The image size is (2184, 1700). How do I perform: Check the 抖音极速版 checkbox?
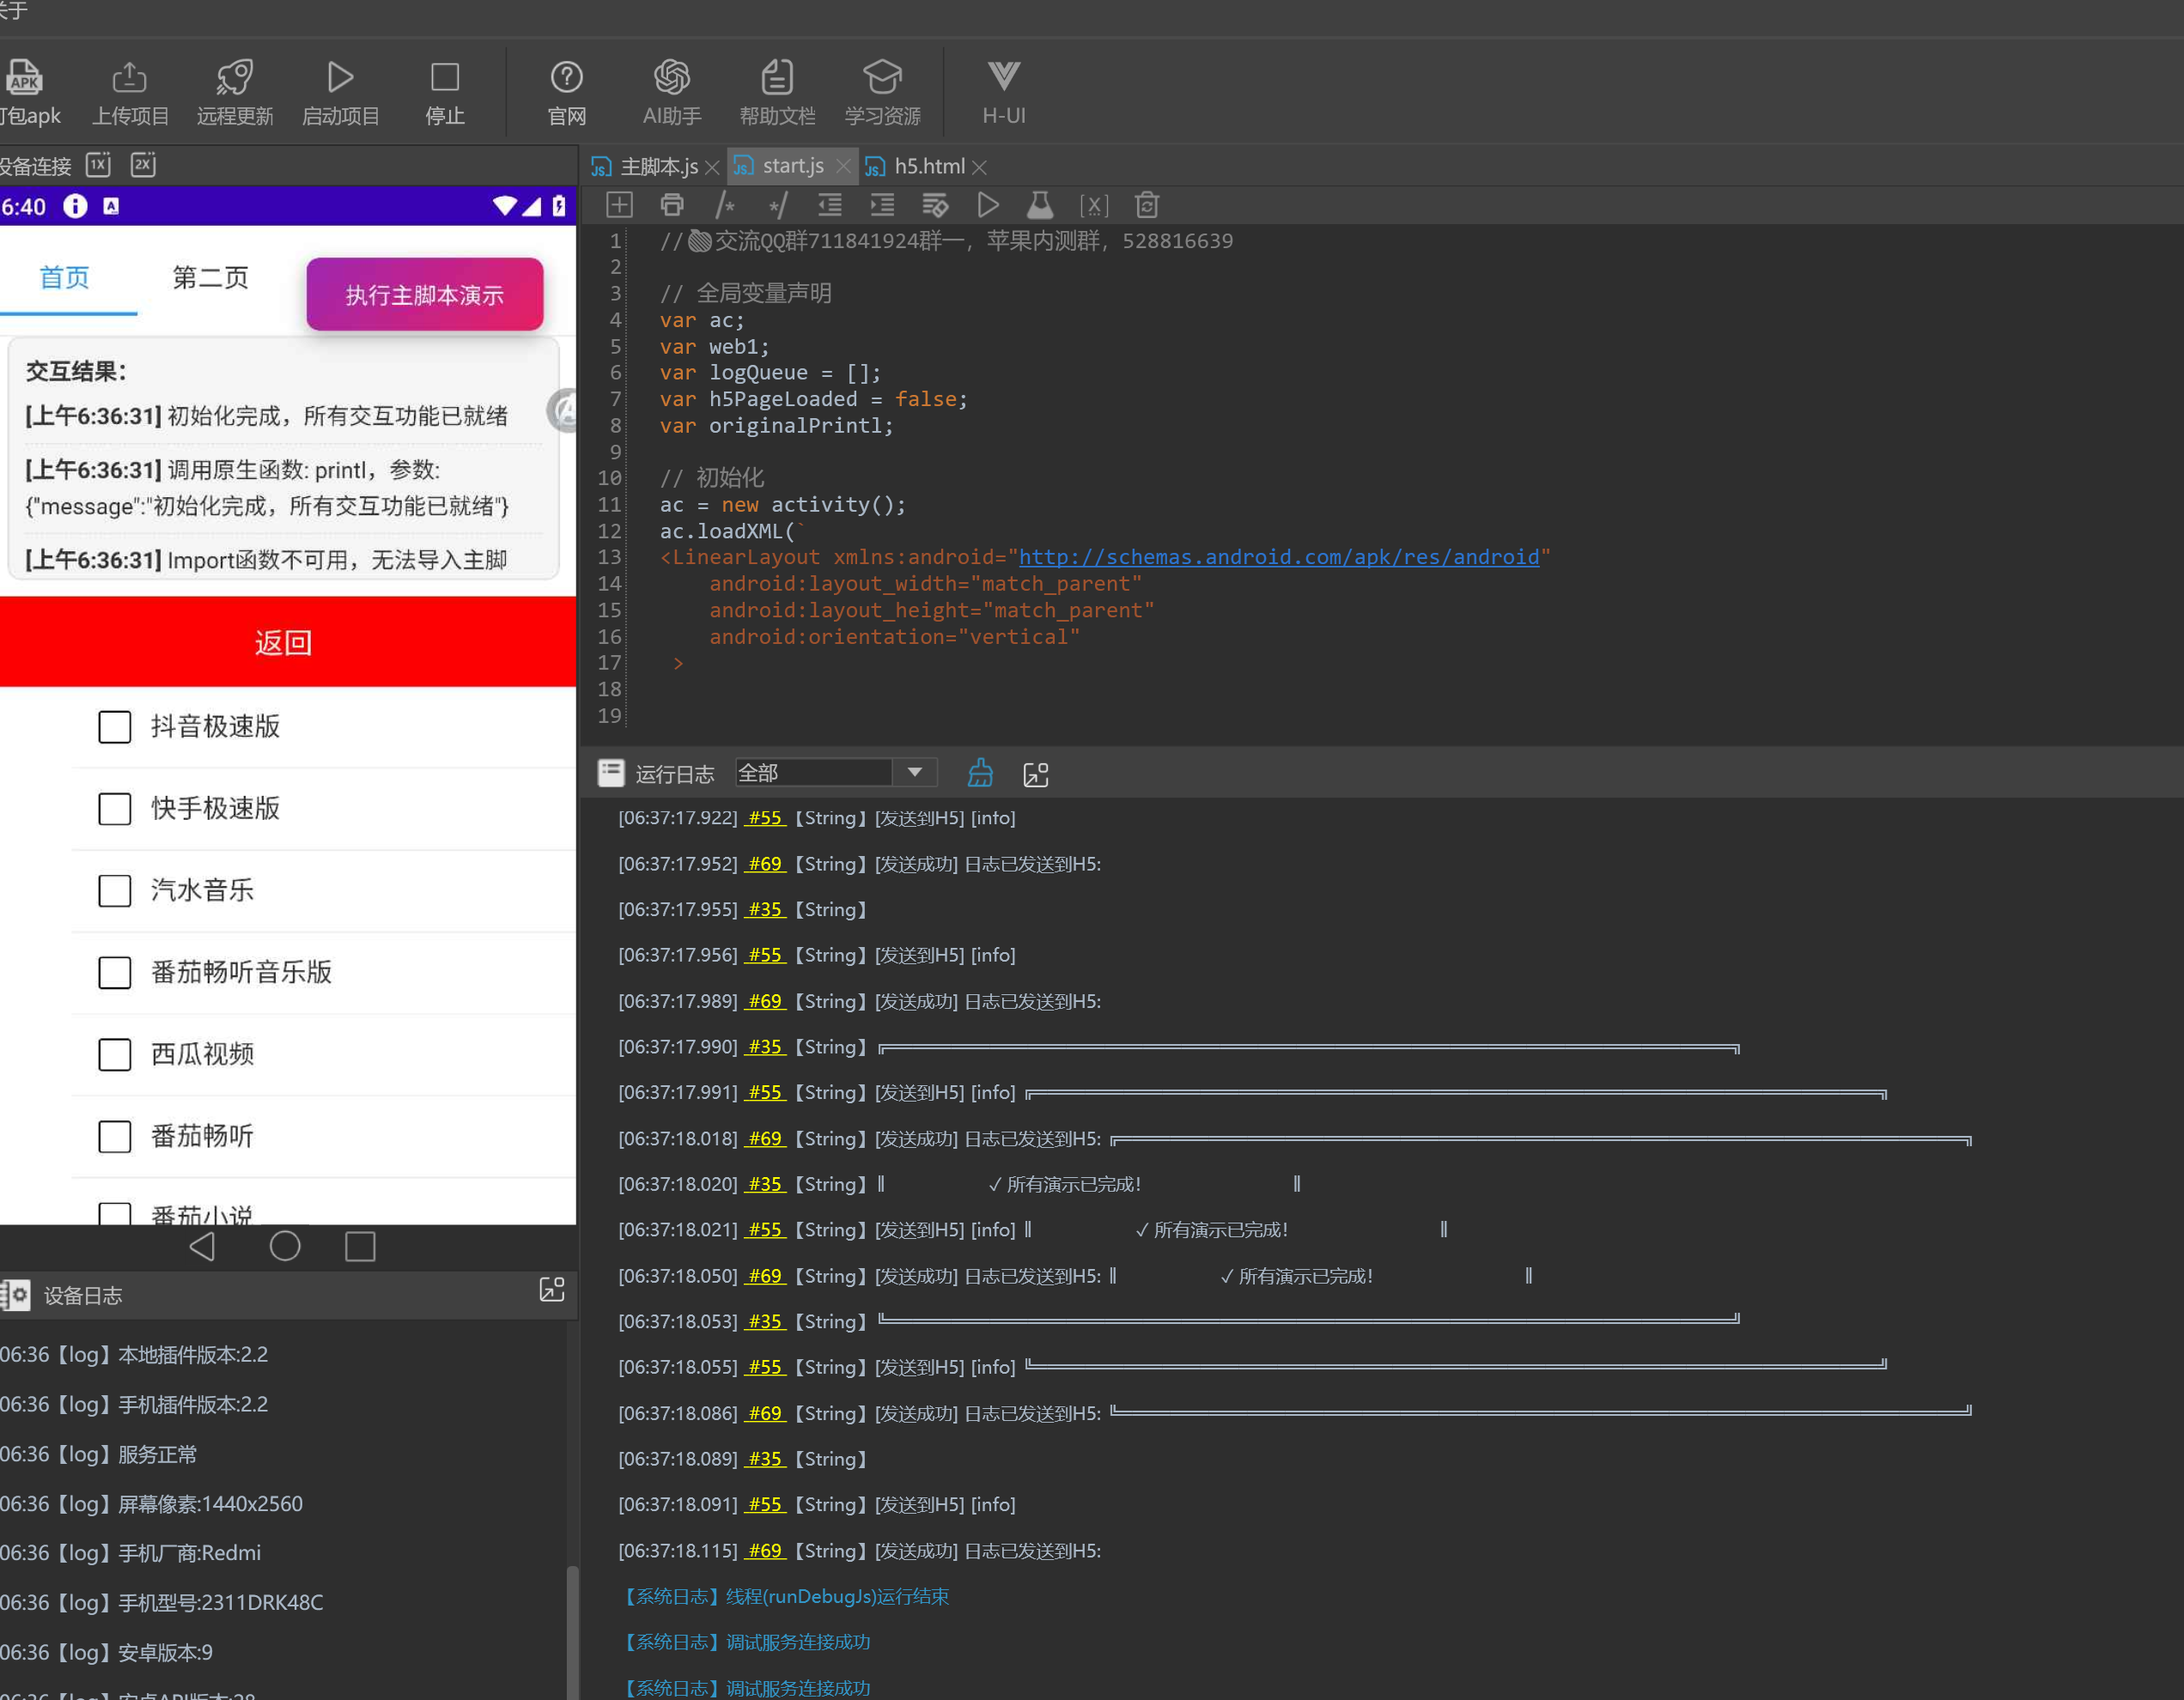[x=115, y=727]
